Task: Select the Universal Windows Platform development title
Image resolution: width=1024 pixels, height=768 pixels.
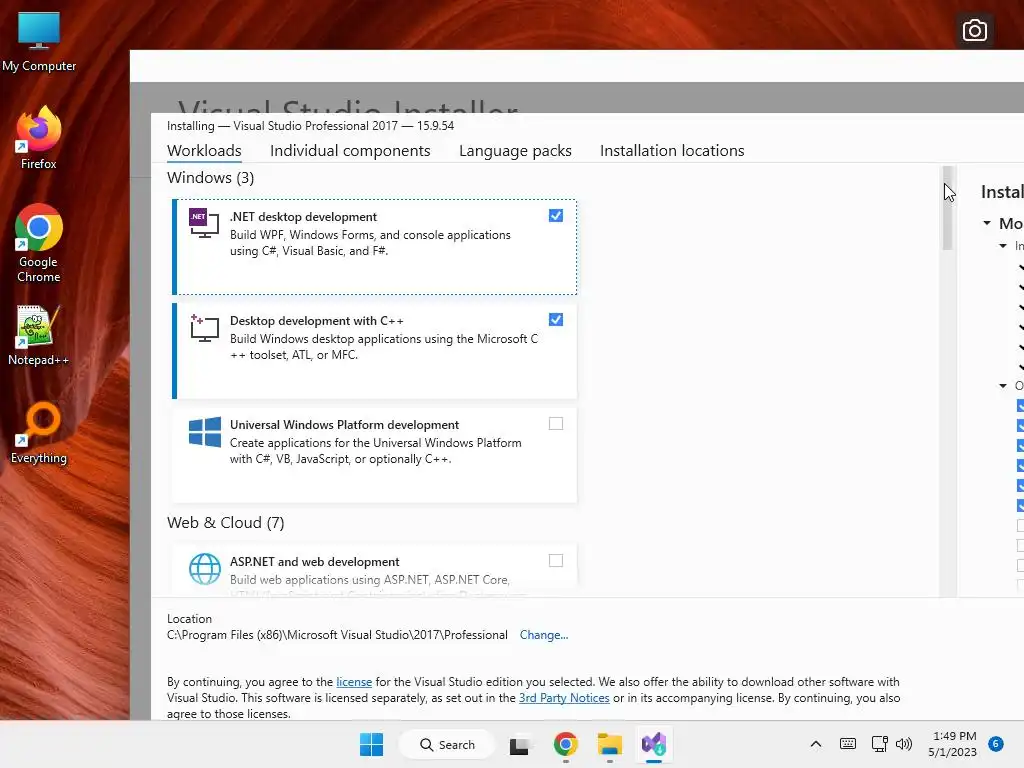Action: tap(344, 425)
